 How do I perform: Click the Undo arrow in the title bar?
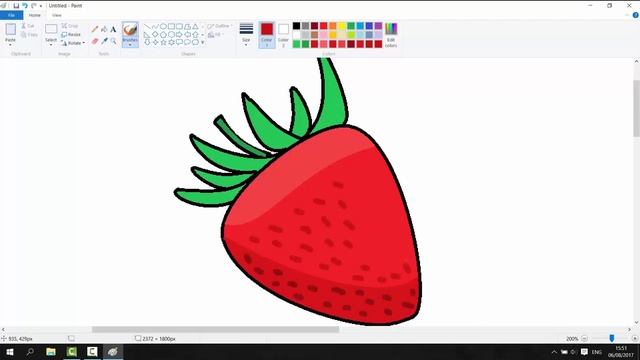click(25, 6)
